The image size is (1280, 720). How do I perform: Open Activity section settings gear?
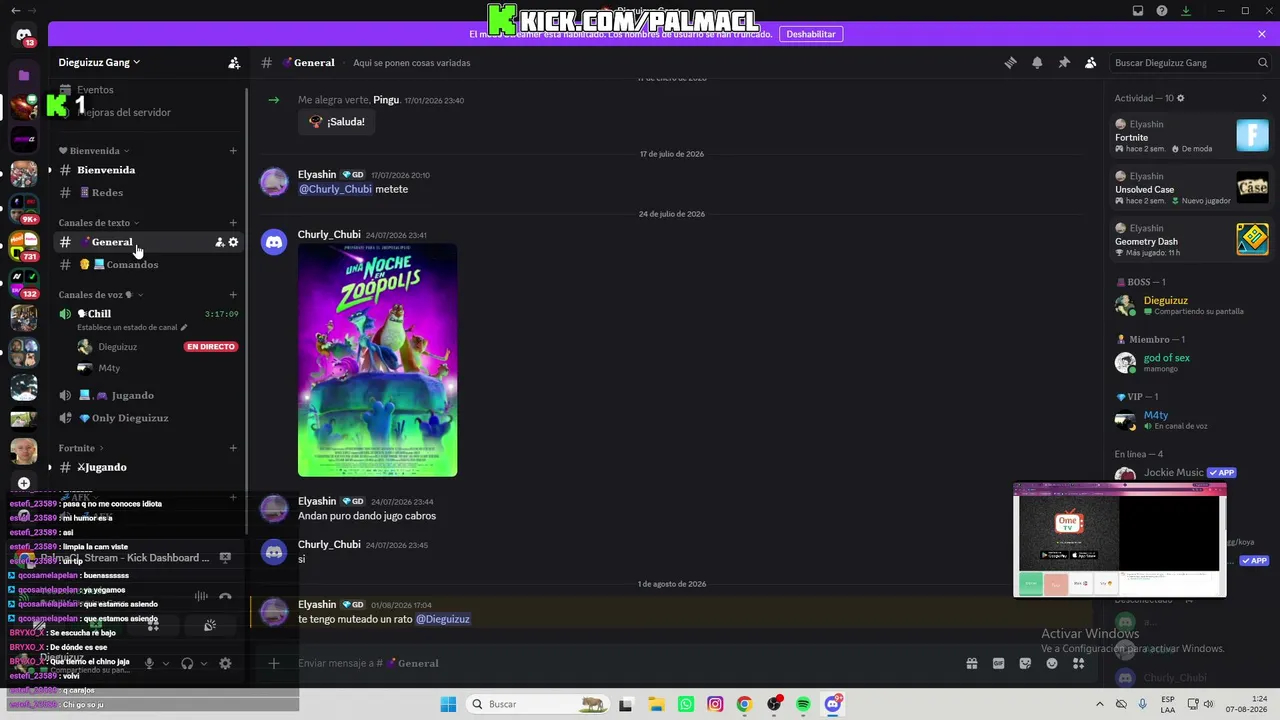(1181, 98)
